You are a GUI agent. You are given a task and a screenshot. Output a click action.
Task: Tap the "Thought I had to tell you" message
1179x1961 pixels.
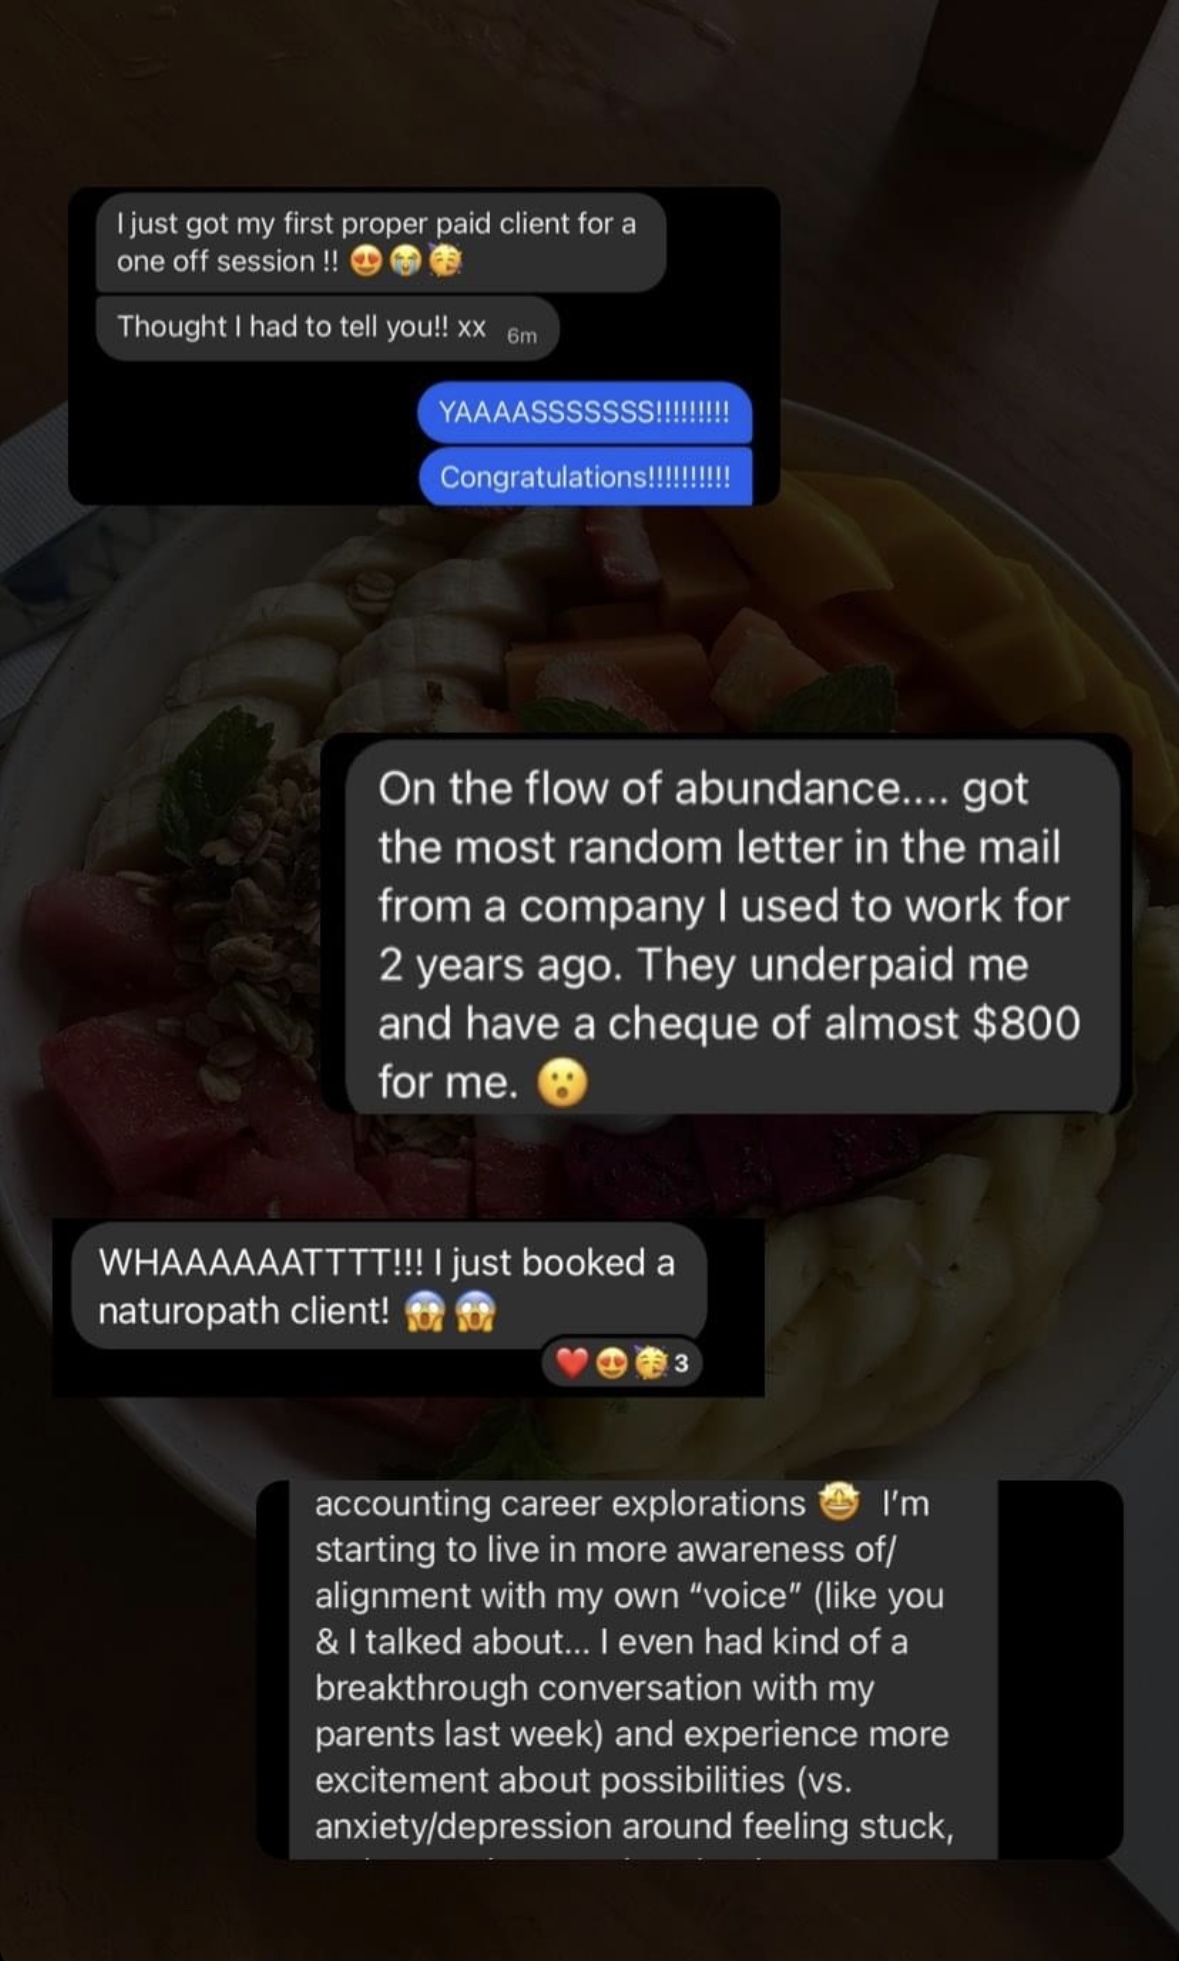327,327
